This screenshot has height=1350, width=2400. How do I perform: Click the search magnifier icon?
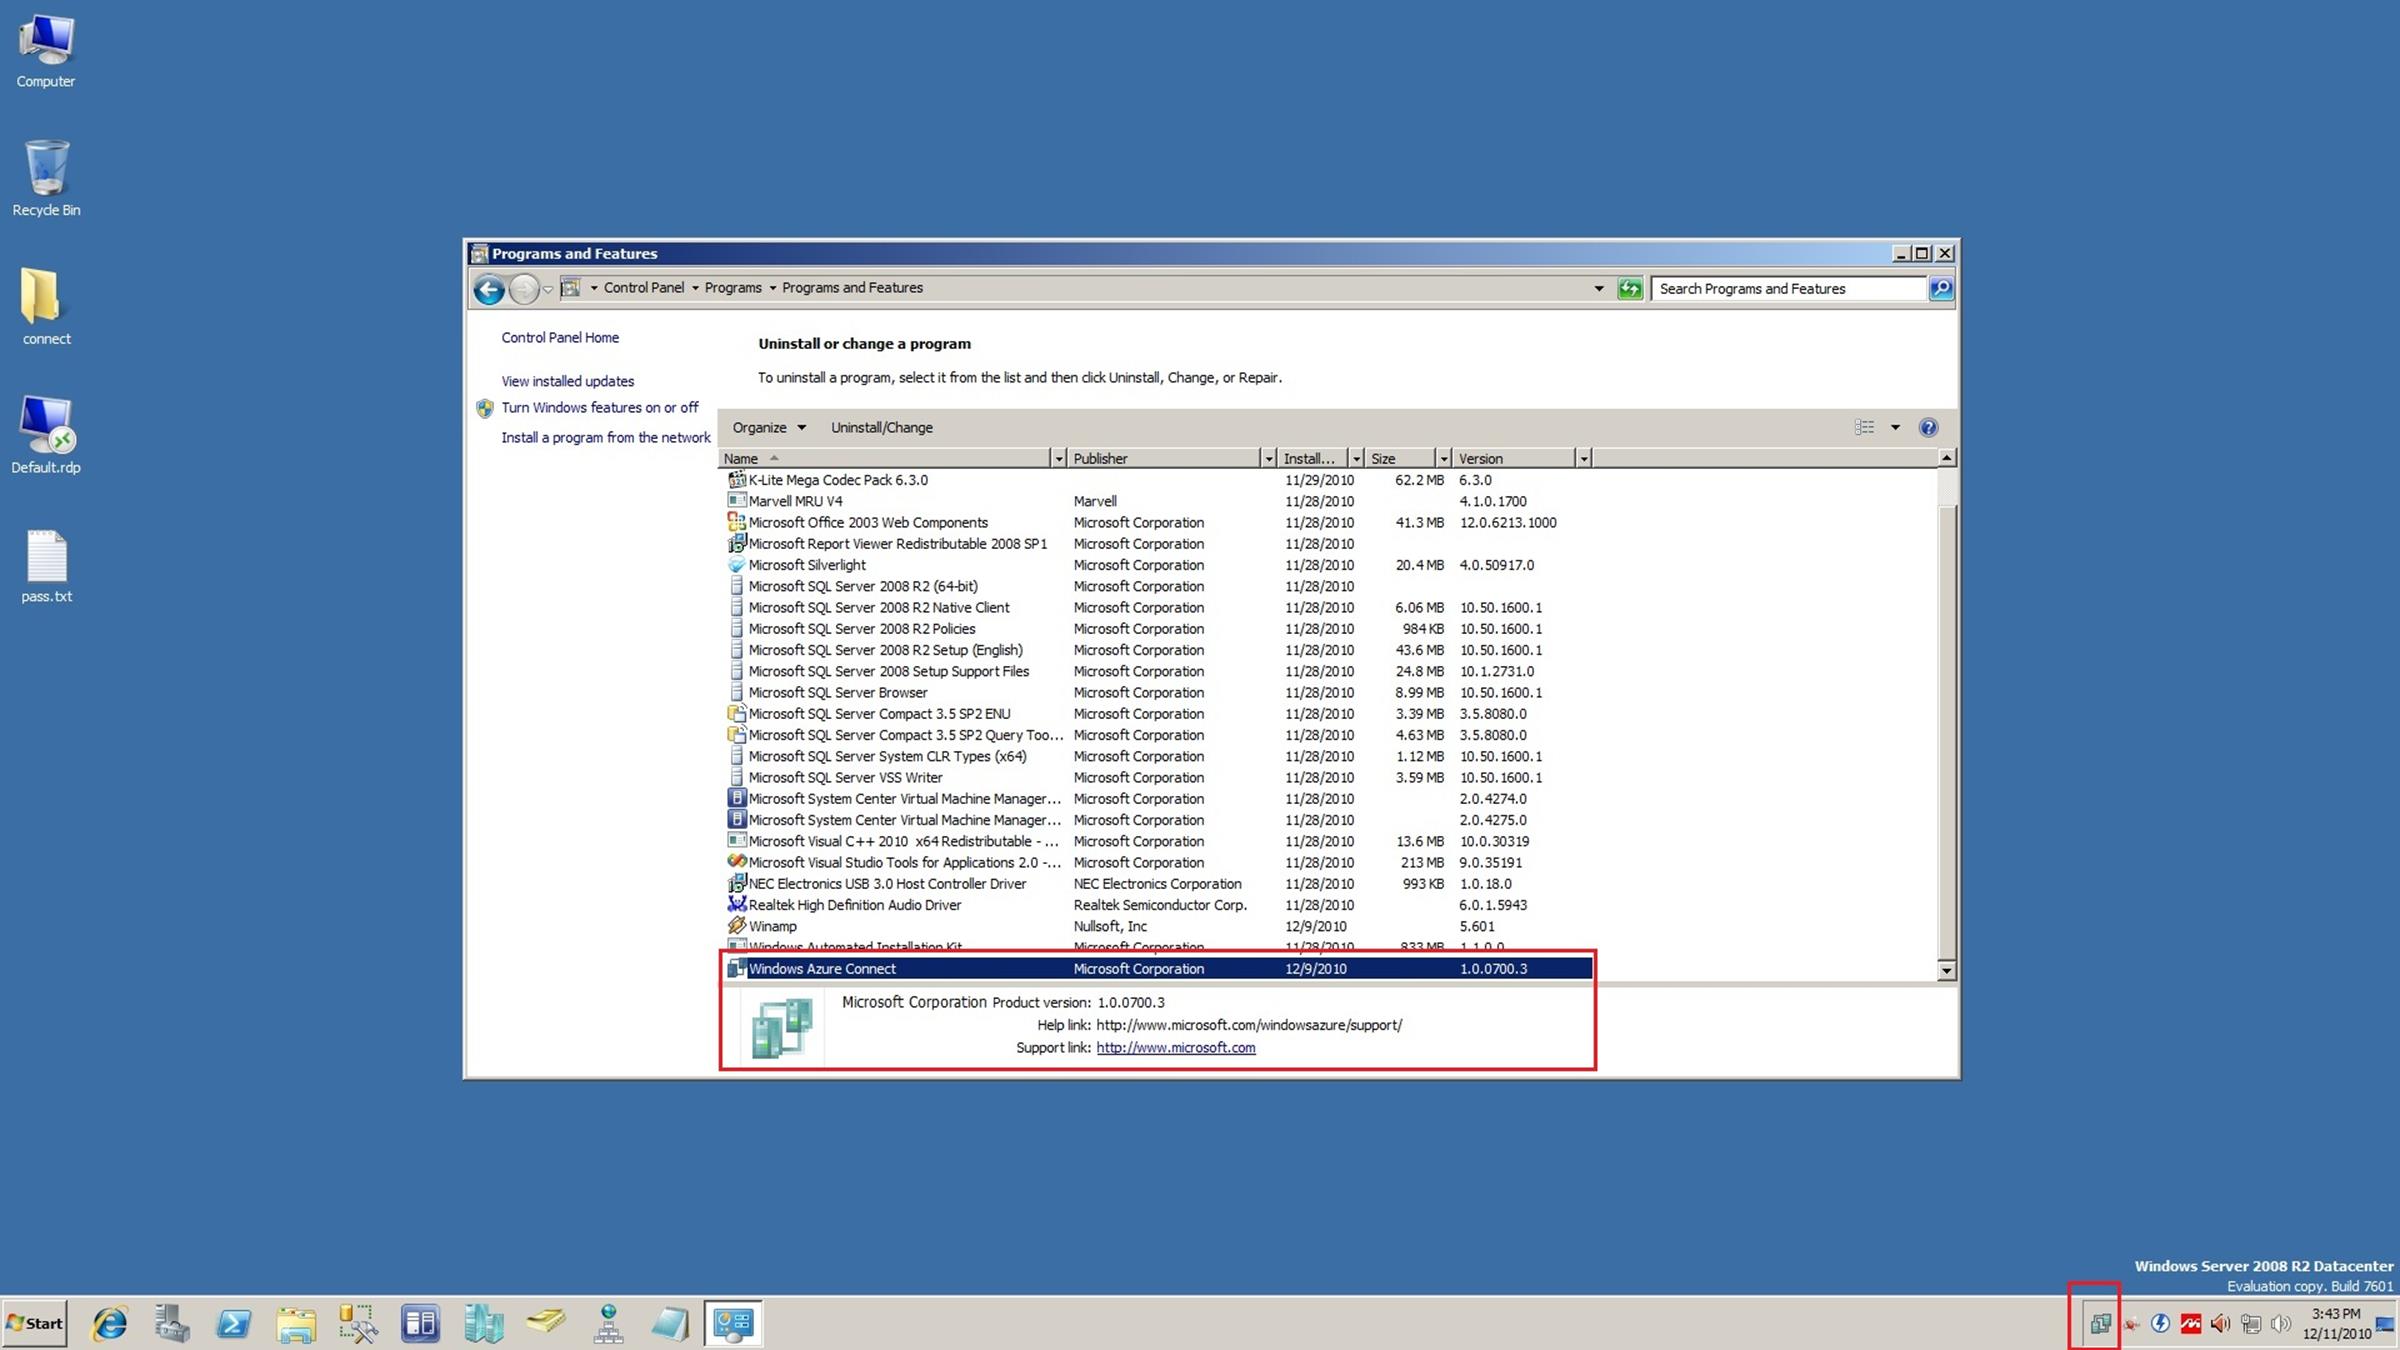1941,289
